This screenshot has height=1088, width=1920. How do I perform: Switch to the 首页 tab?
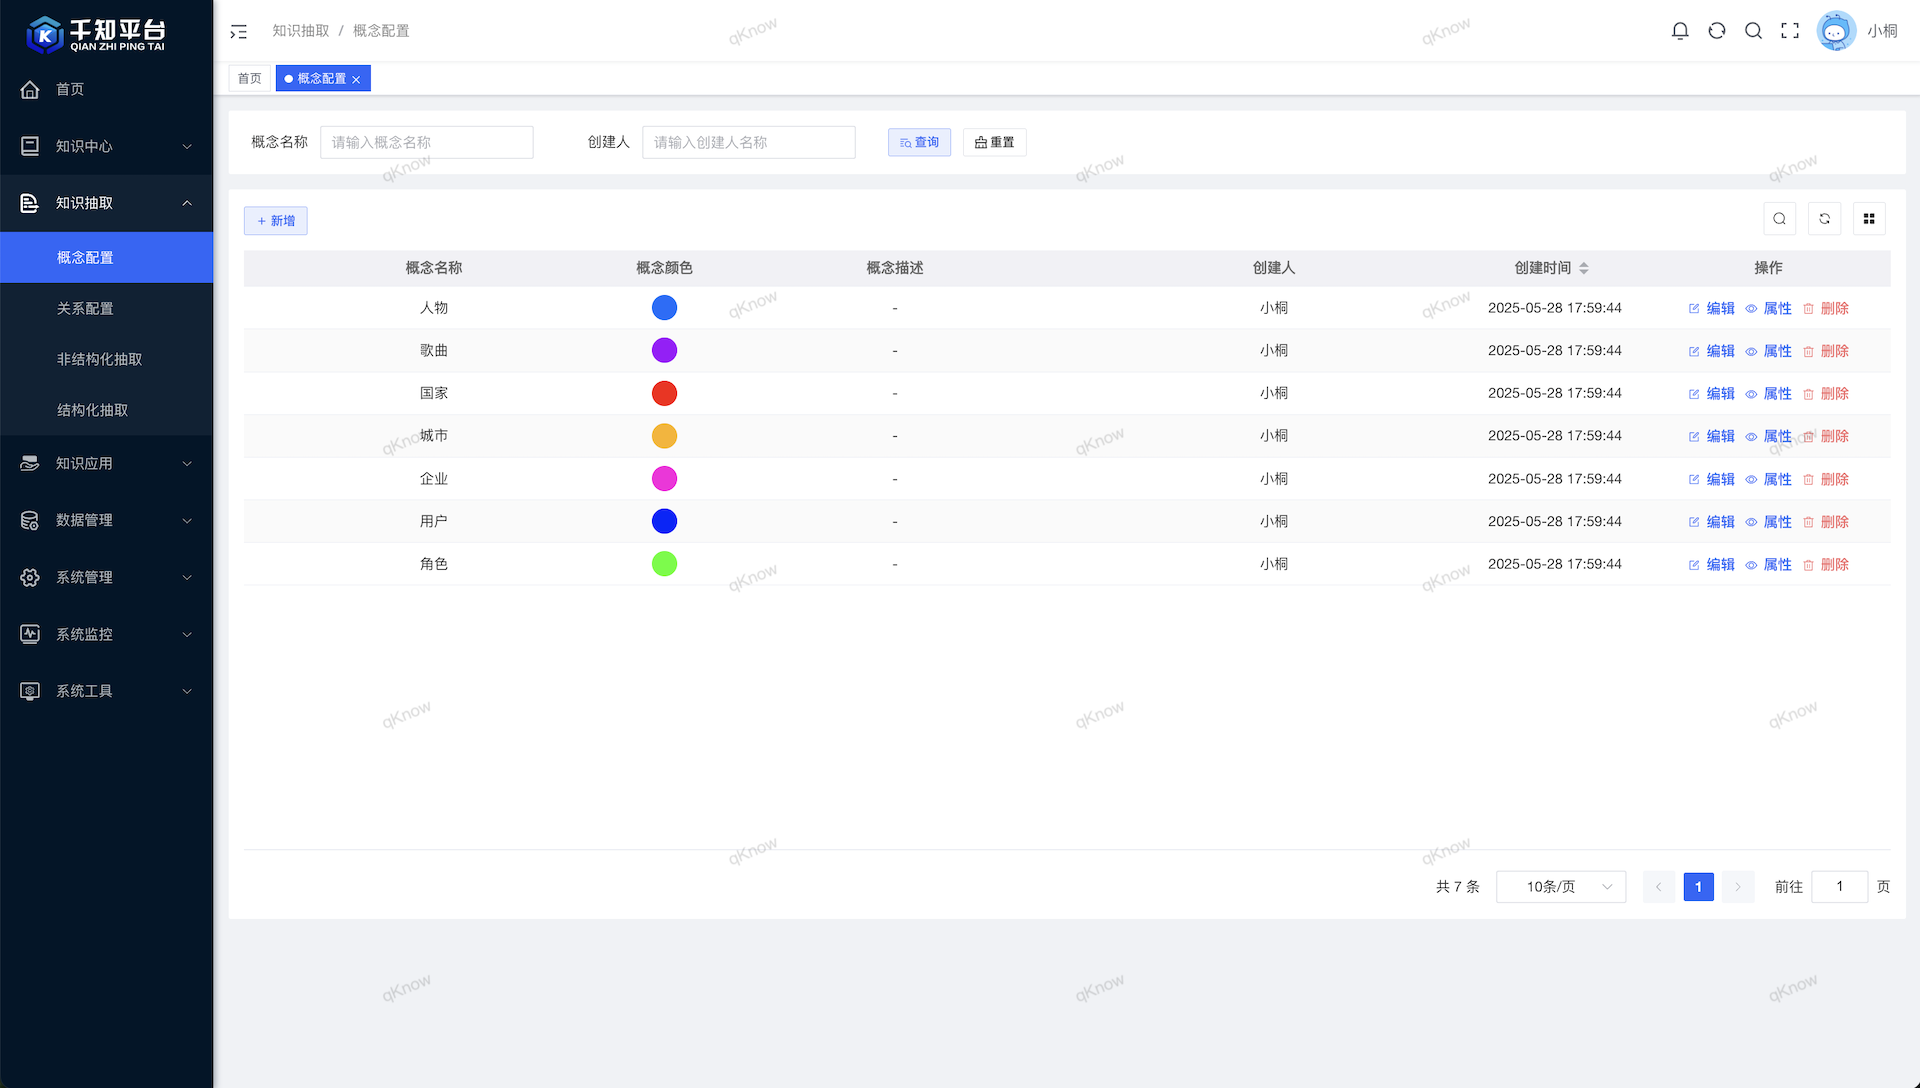[250, 79]
